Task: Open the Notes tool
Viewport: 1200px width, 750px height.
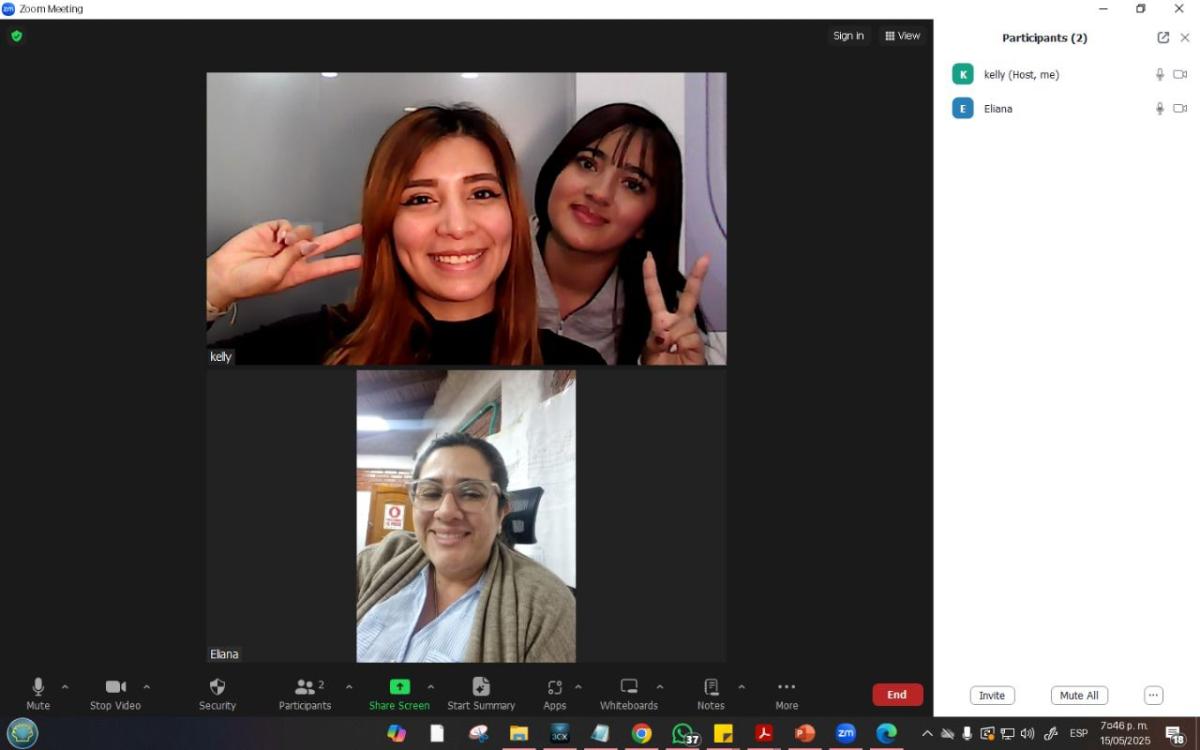Action: 711,687
